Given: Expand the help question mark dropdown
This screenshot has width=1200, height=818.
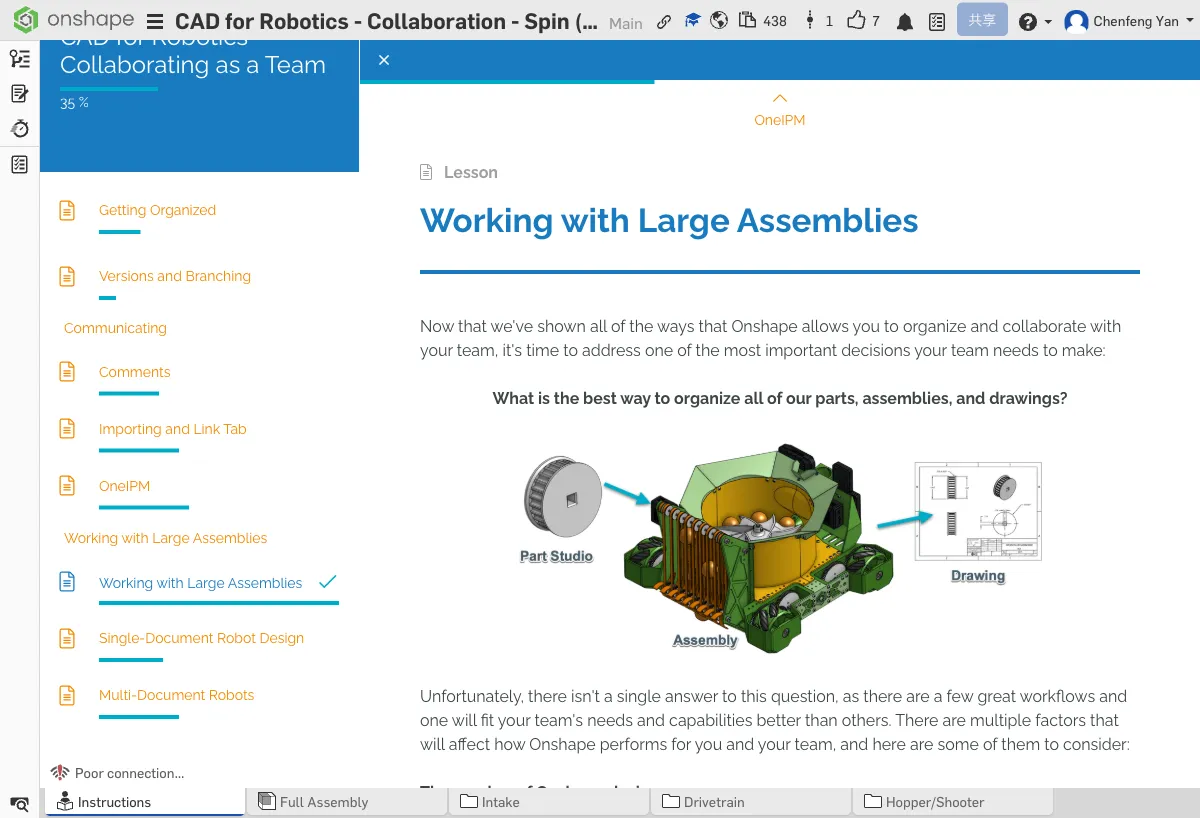Looking at the screenshot, I should point(1034,22).
